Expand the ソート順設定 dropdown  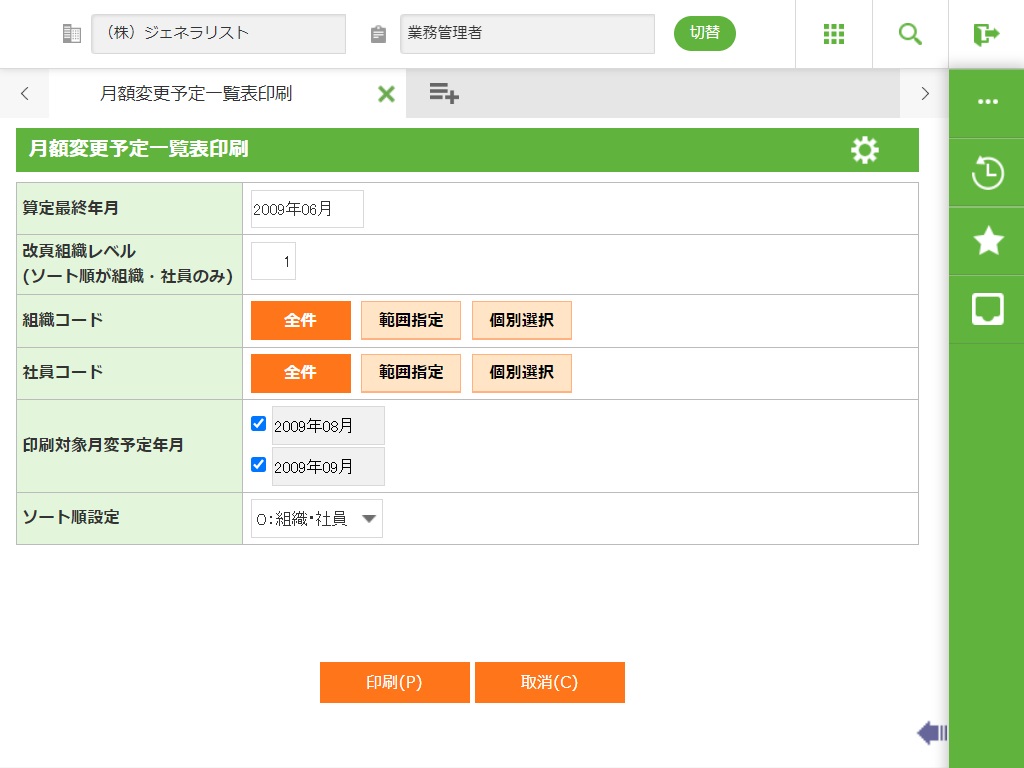316,519
